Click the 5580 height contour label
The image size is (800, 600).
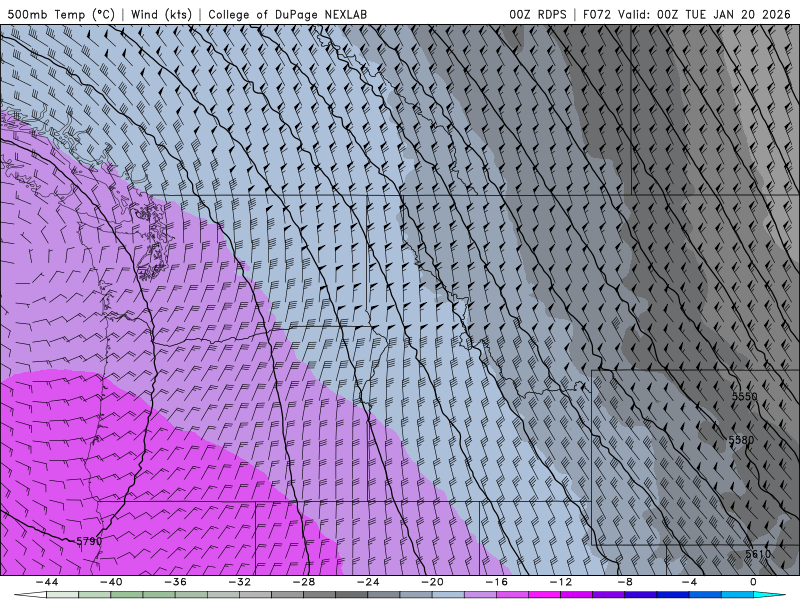coord(741,440)
